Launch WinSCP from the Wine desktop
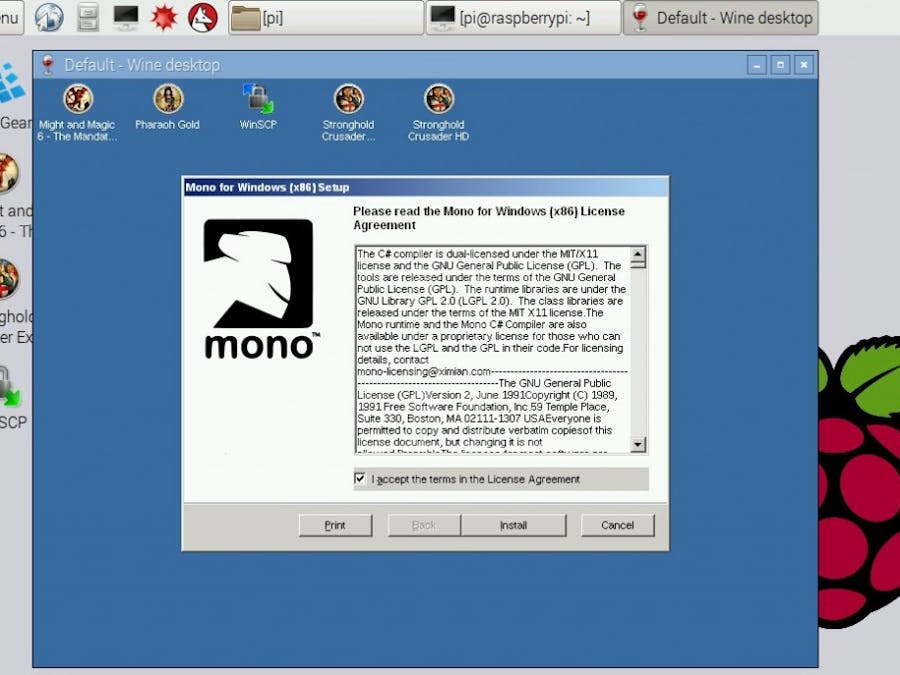Image resolution: width=900 pixels, height=675 pixels. 258,100
